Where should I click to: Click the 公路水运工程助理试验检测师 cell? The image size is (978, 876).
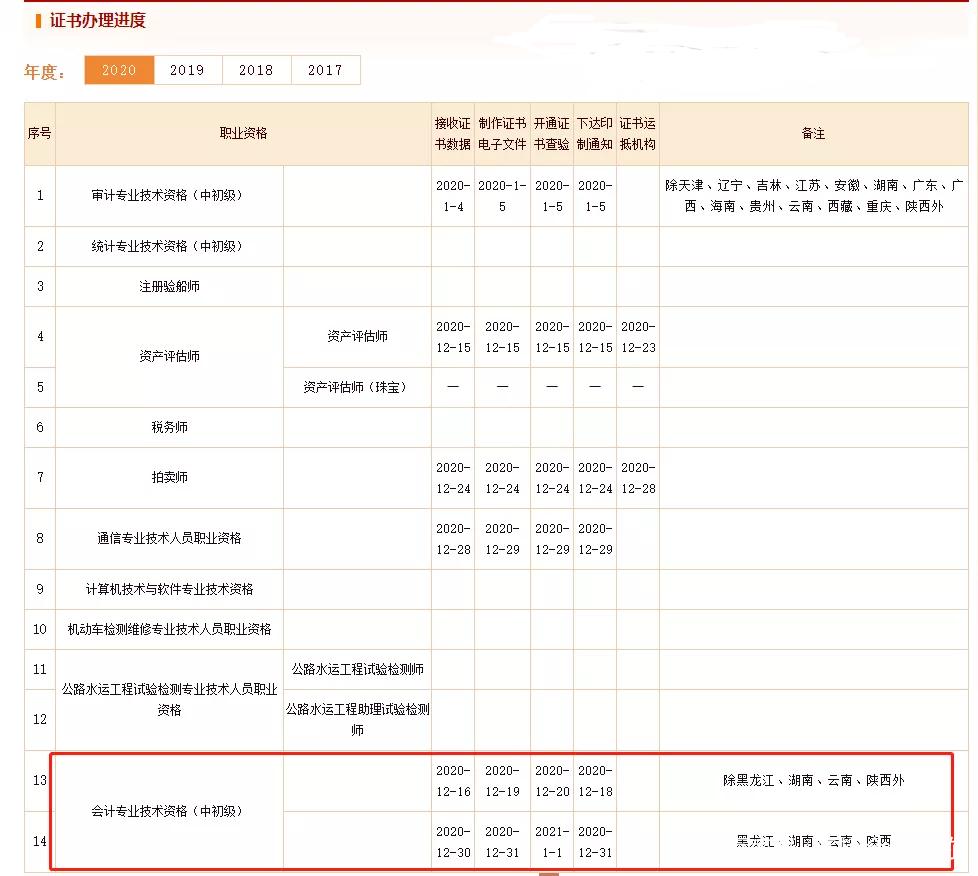(357, 719)
